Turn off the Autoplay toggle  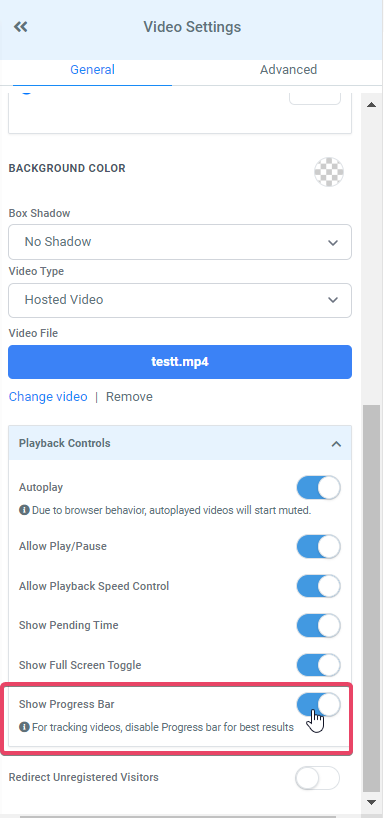pos(318,488)
